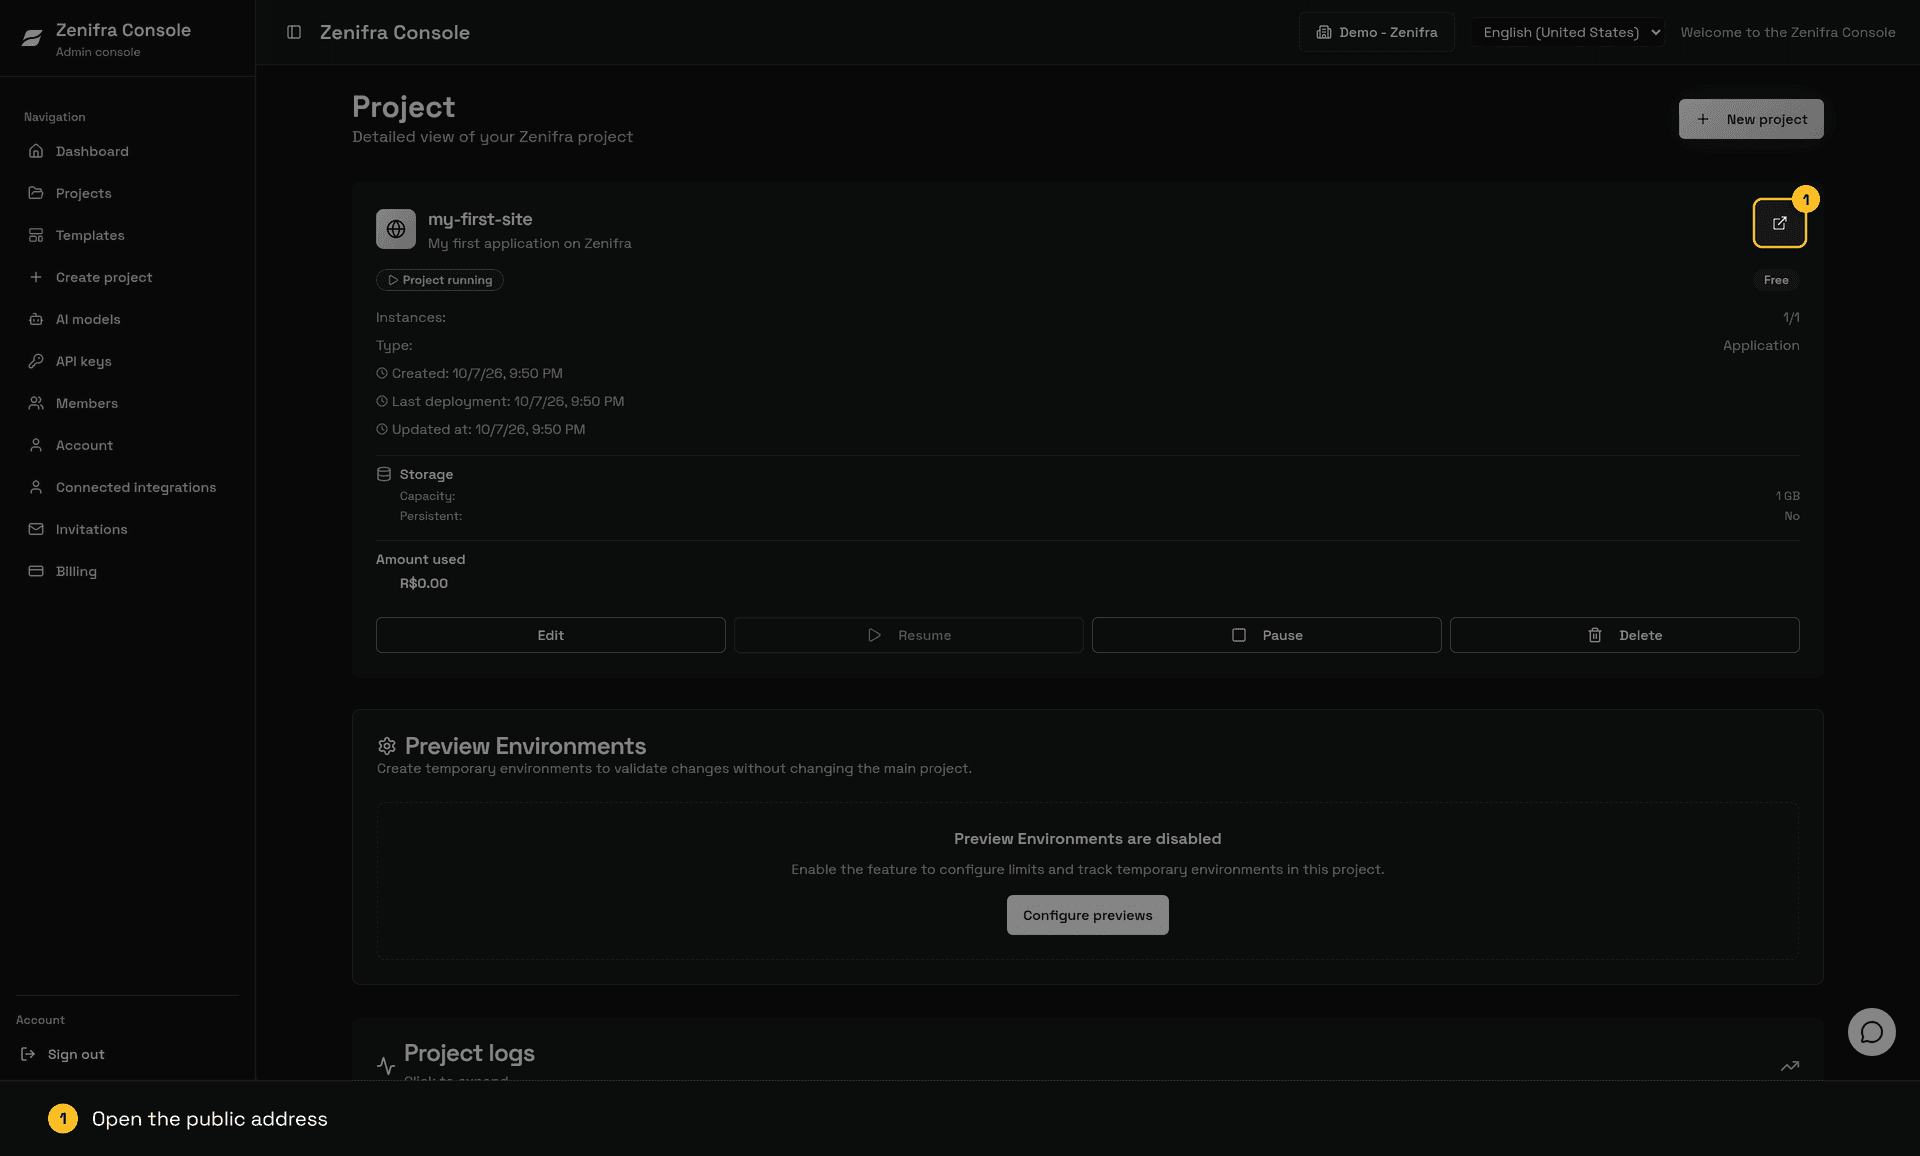Click the Billing card icon
The width and height of the screenshot is (1920, 1156).
coord(36,571)
